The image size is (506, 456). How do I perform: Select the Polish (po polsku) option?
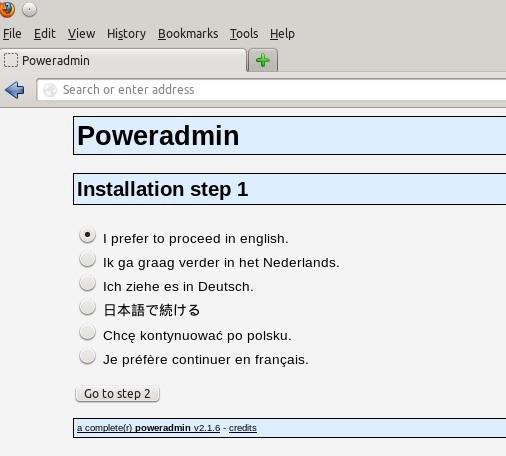[87, 332]
